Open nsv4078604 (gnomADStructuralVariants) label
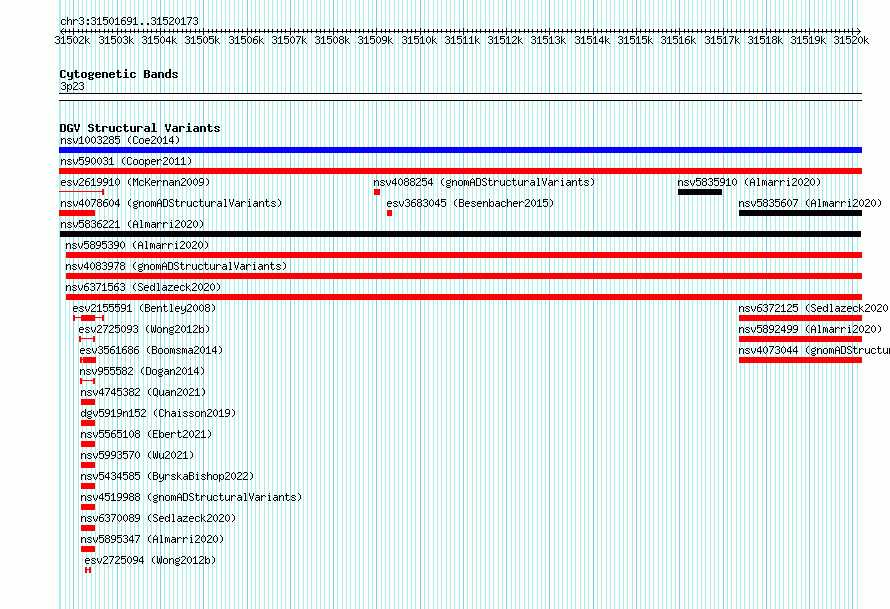The height and width of the screenshot is (609, 890). click(x=171, y=203)
